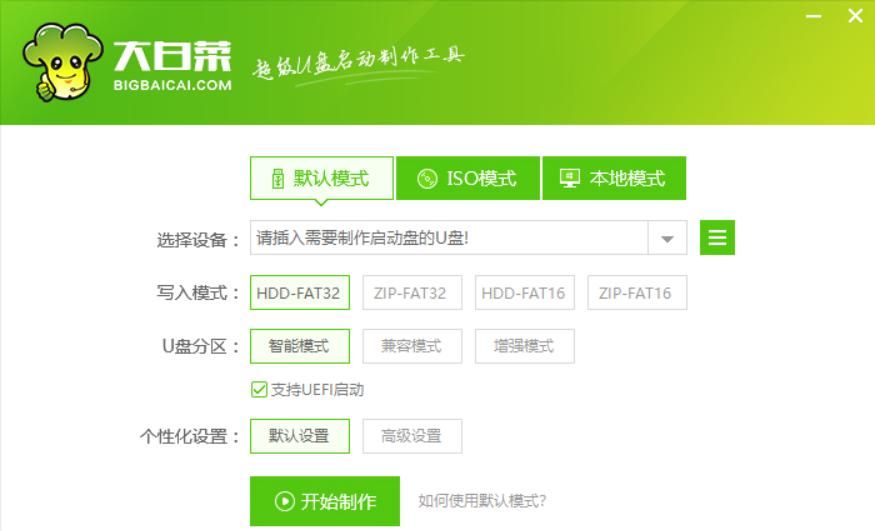Choose 兼容模式 partition option
Screen dimensions: 875x531
pyautogui.click(x=412, y=346)
